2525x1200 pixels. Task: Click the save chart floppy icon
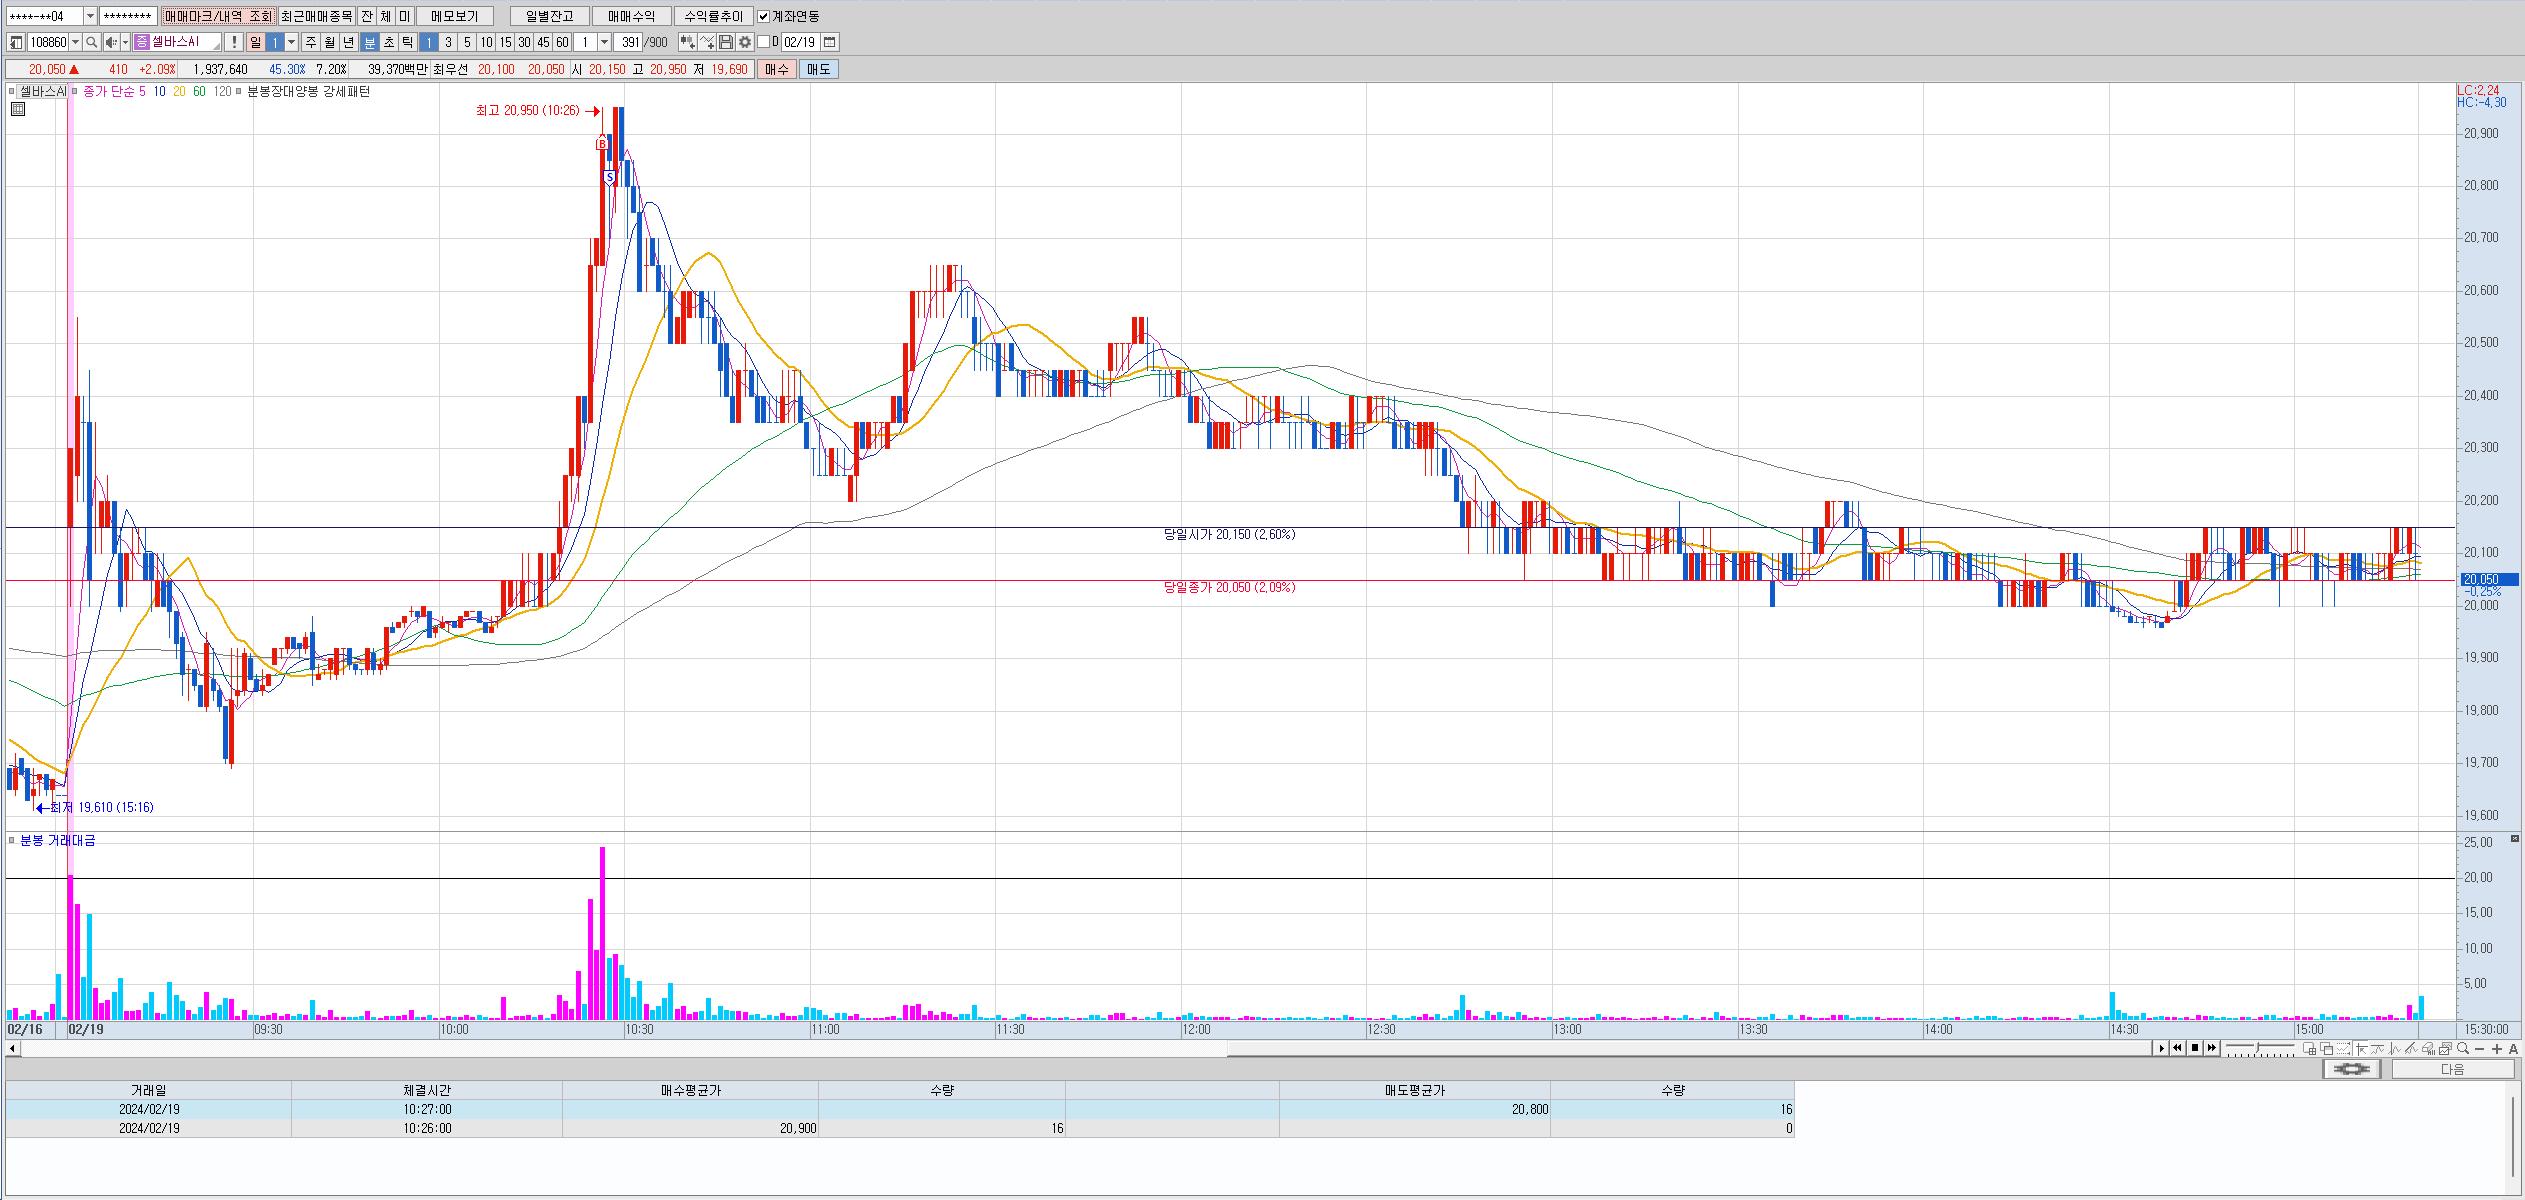click(726, 42)
